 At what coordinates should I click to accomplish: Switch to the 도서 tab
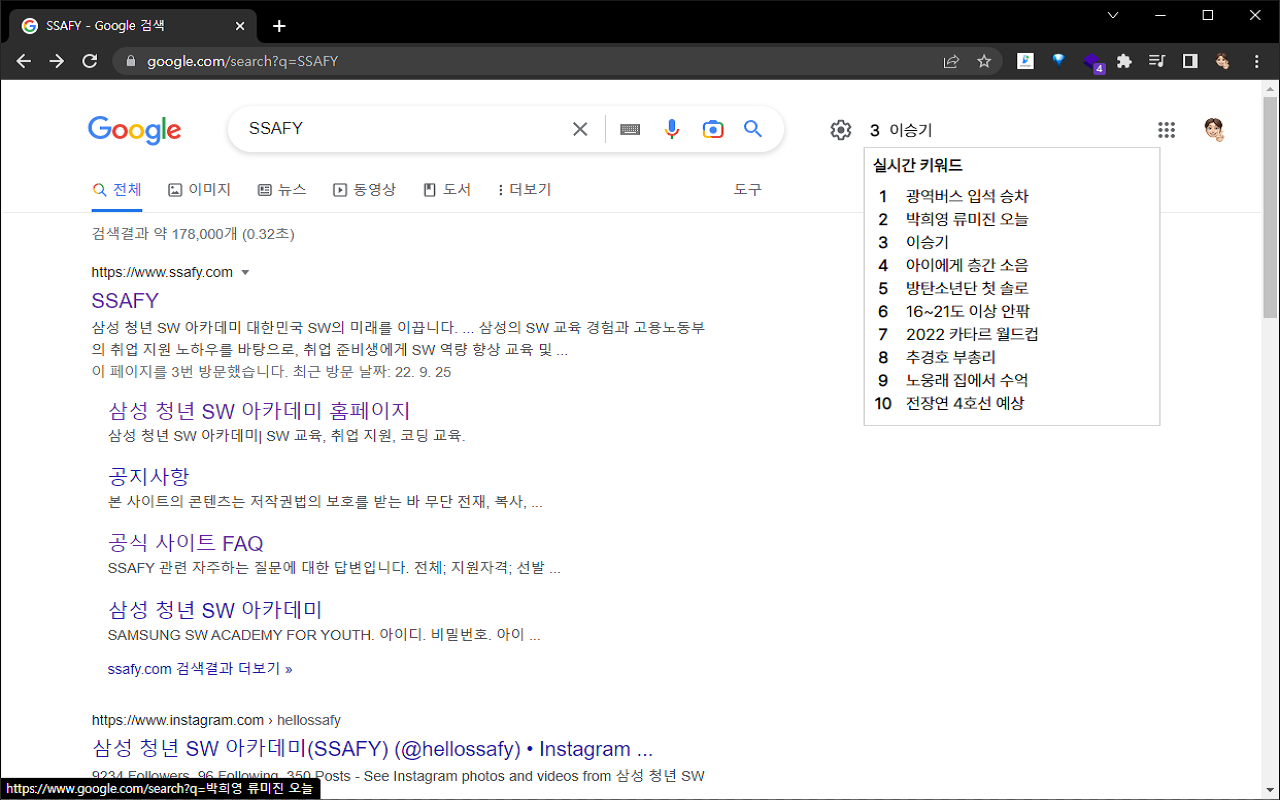[447, 190]
